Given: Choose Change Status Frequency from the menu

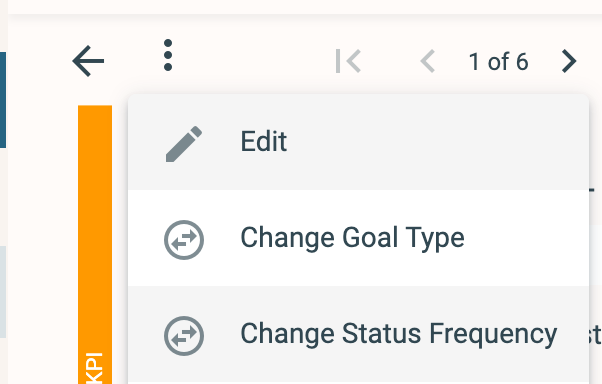Looking at the screenshot, I should click(x=399, y=334).
